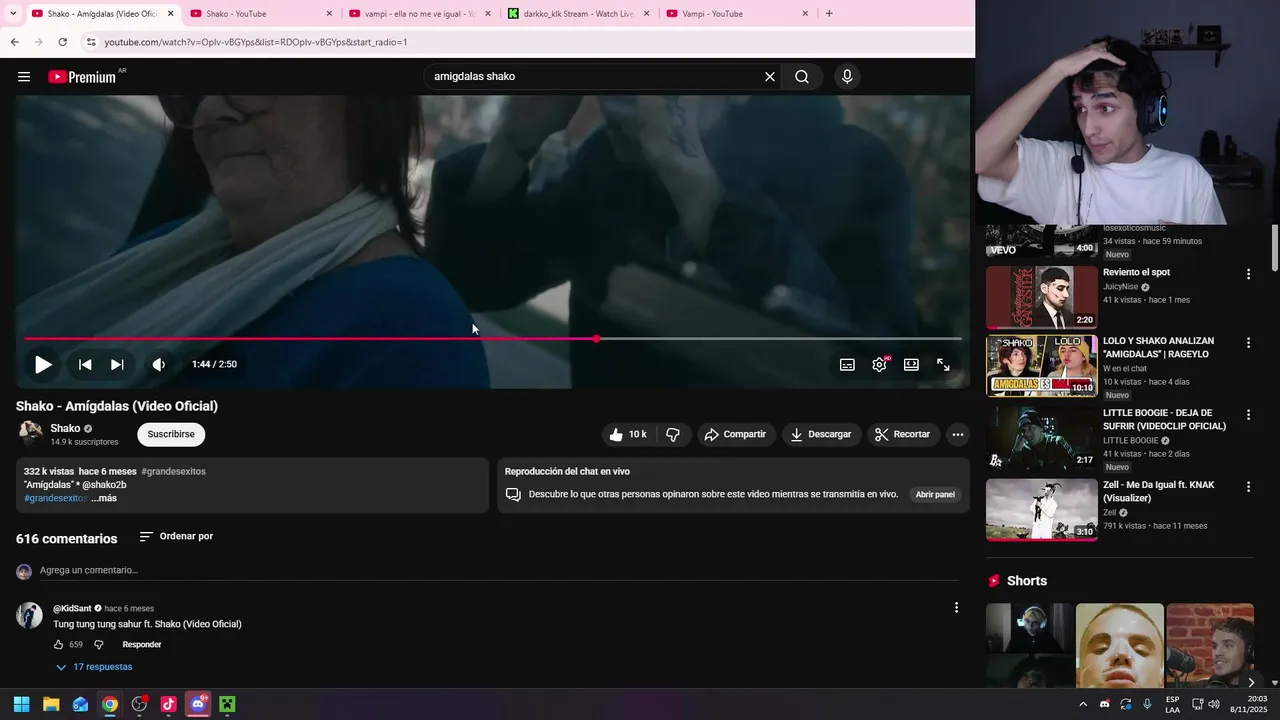Like the video with thumbs up

[x=628, y=434]
